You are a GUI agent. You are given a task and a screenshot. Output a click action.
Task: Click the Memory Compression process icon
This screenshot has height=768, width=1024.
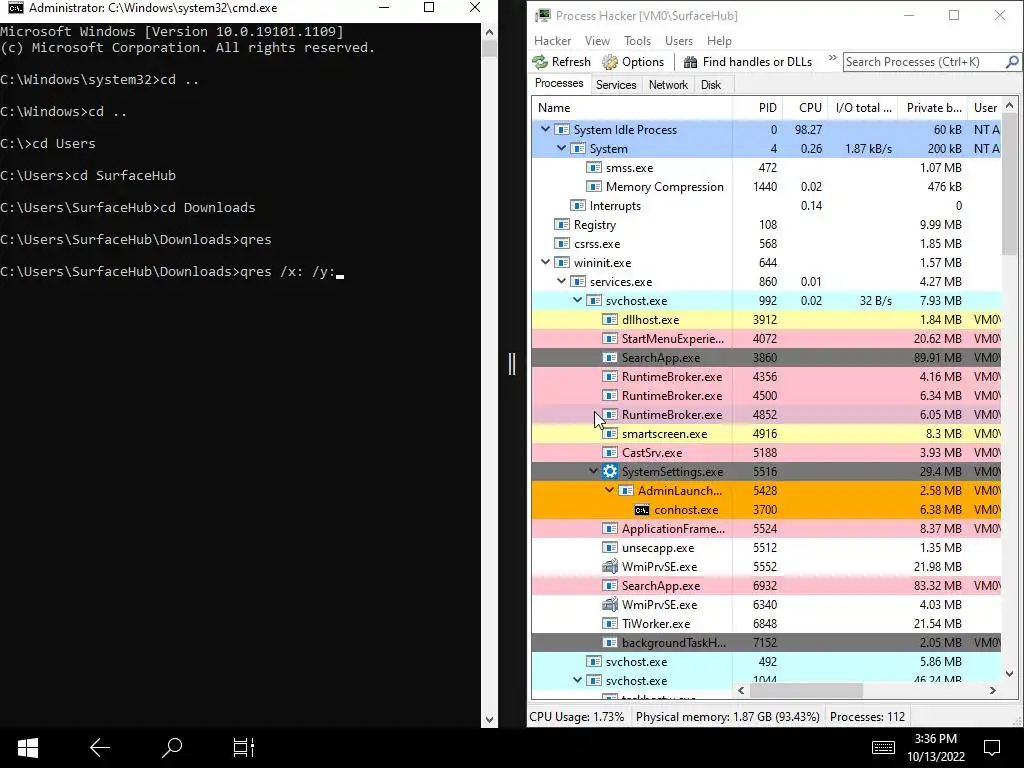click(x=594, y=187)
